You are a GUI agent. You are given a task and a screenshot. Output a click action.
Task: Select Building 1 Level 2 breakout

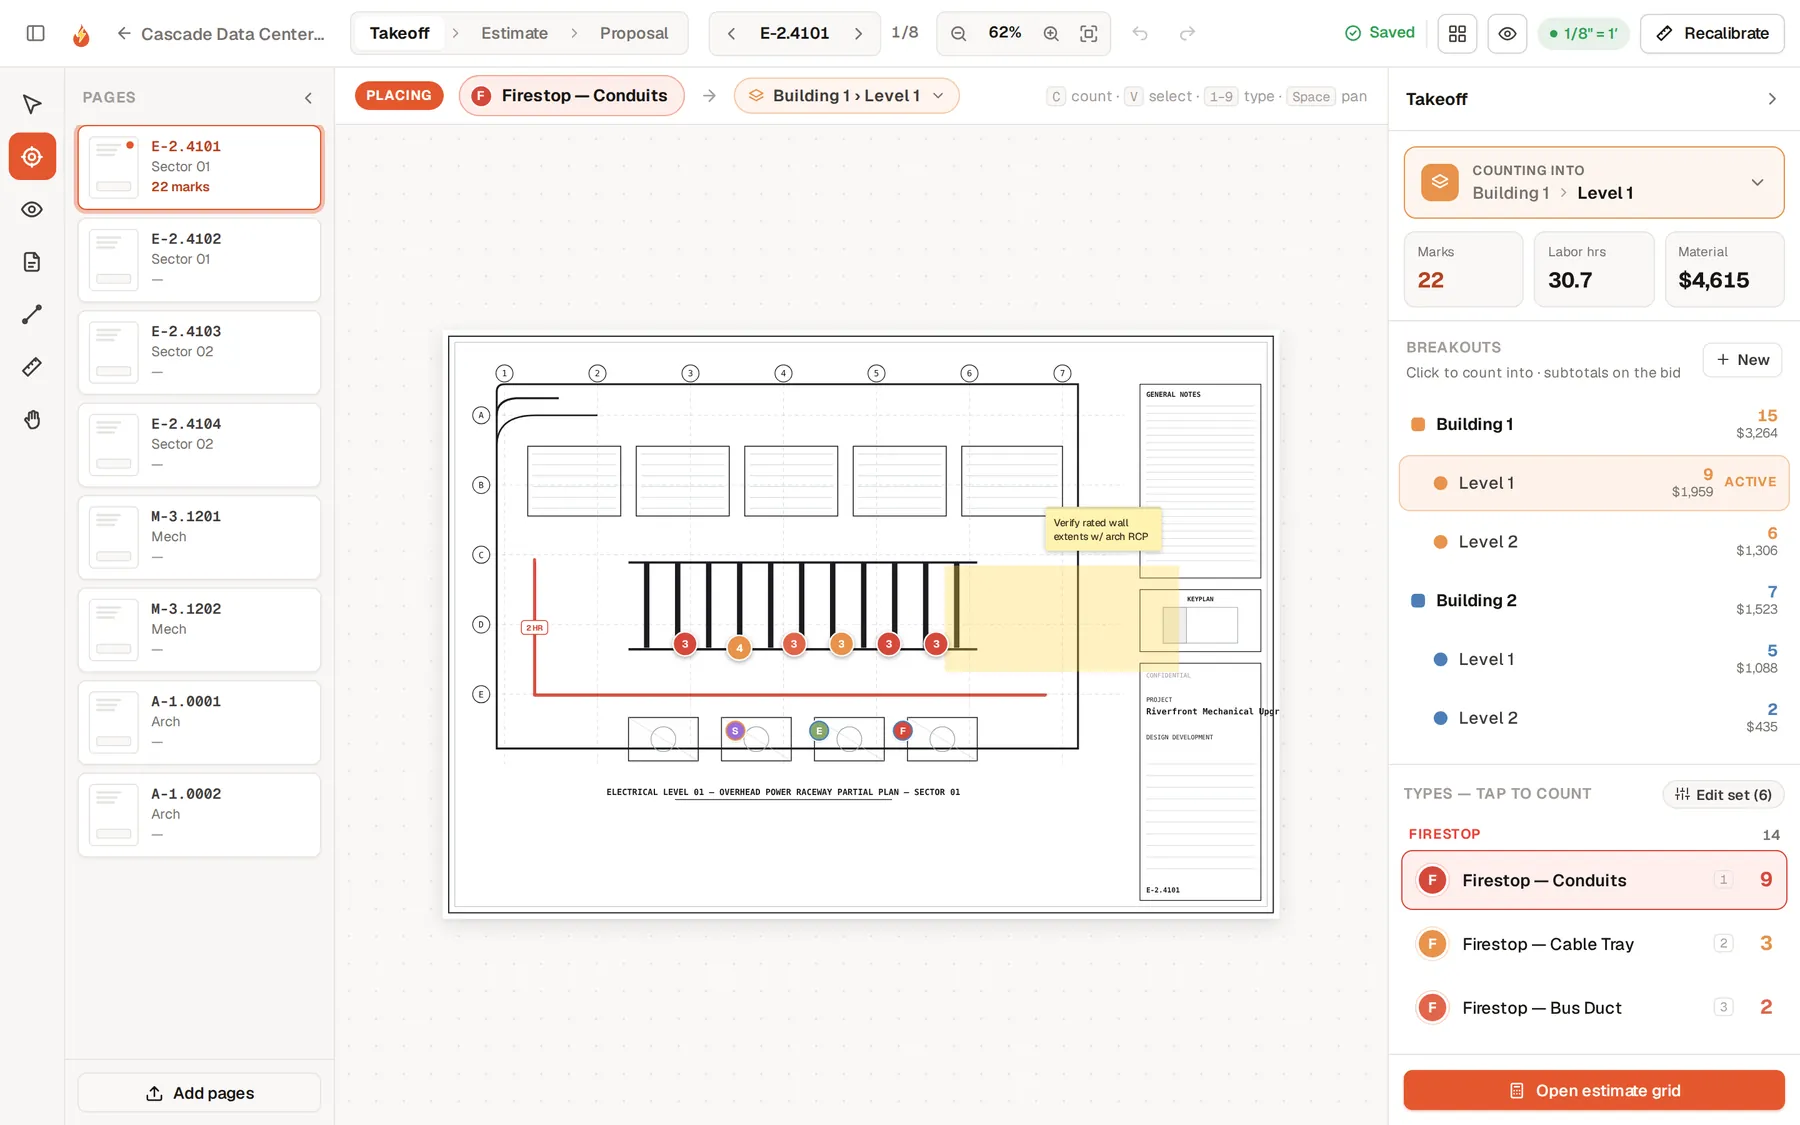[1593, 541]
